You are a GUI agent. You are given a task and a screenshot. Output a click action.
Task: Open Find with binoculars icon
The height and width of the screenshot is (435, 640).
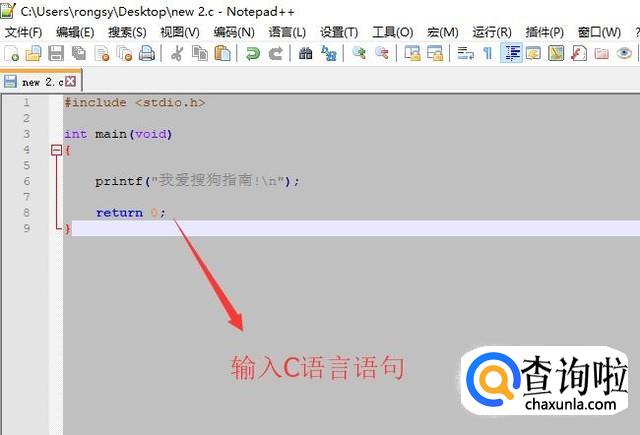tap(305, 53)
